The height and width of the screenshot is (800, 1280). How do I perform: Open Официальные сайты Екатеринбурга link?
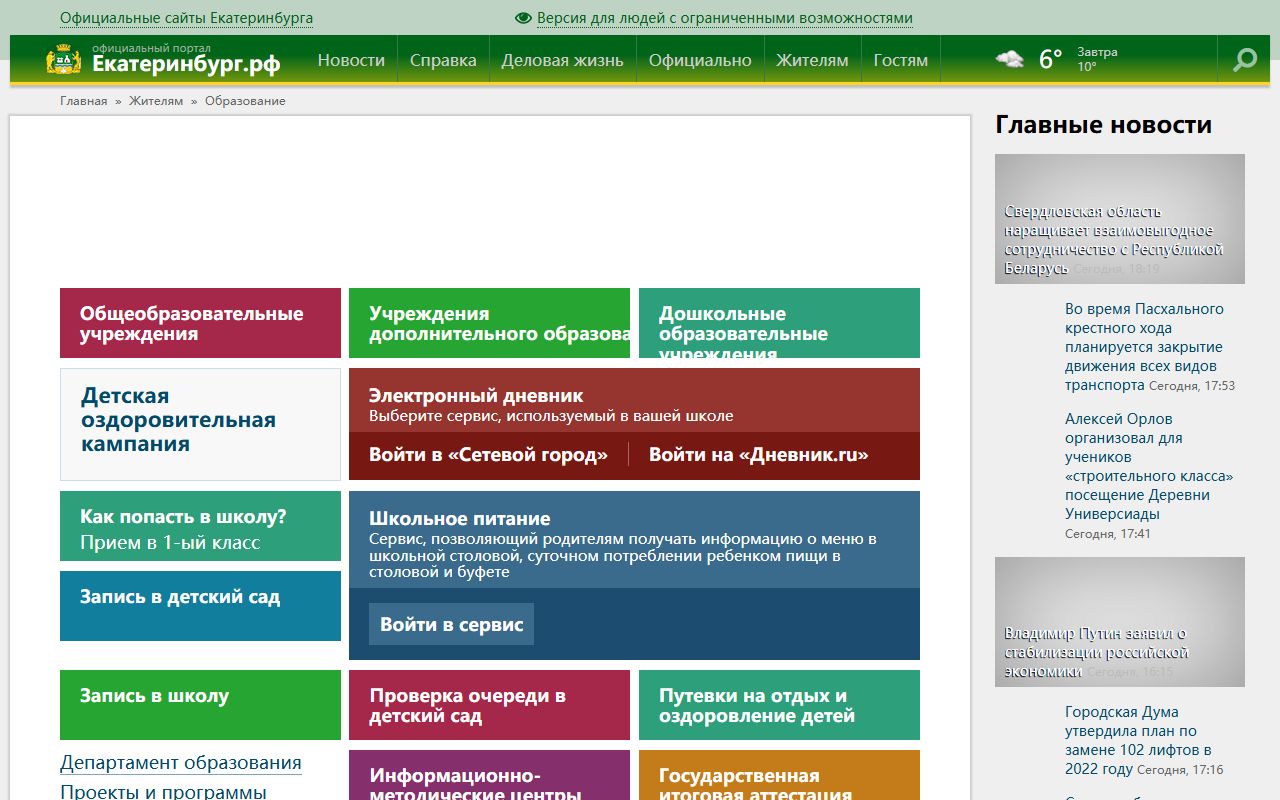tap(186, 18)
